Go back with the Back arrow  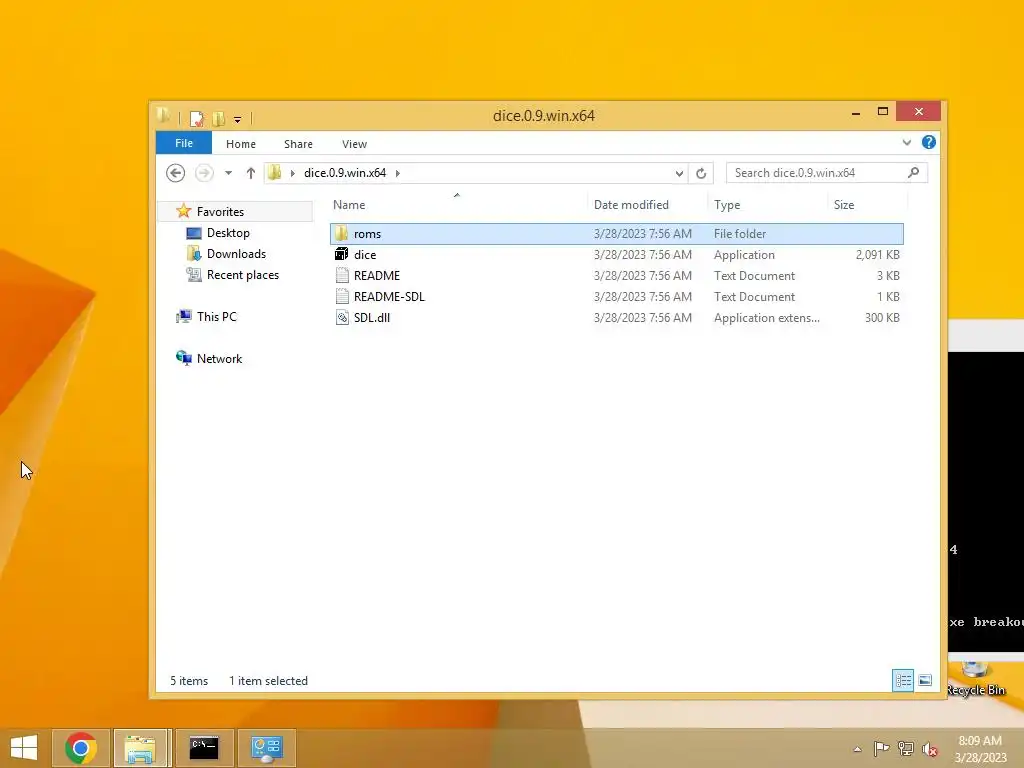pyautogui.click(x=176, y=173)
